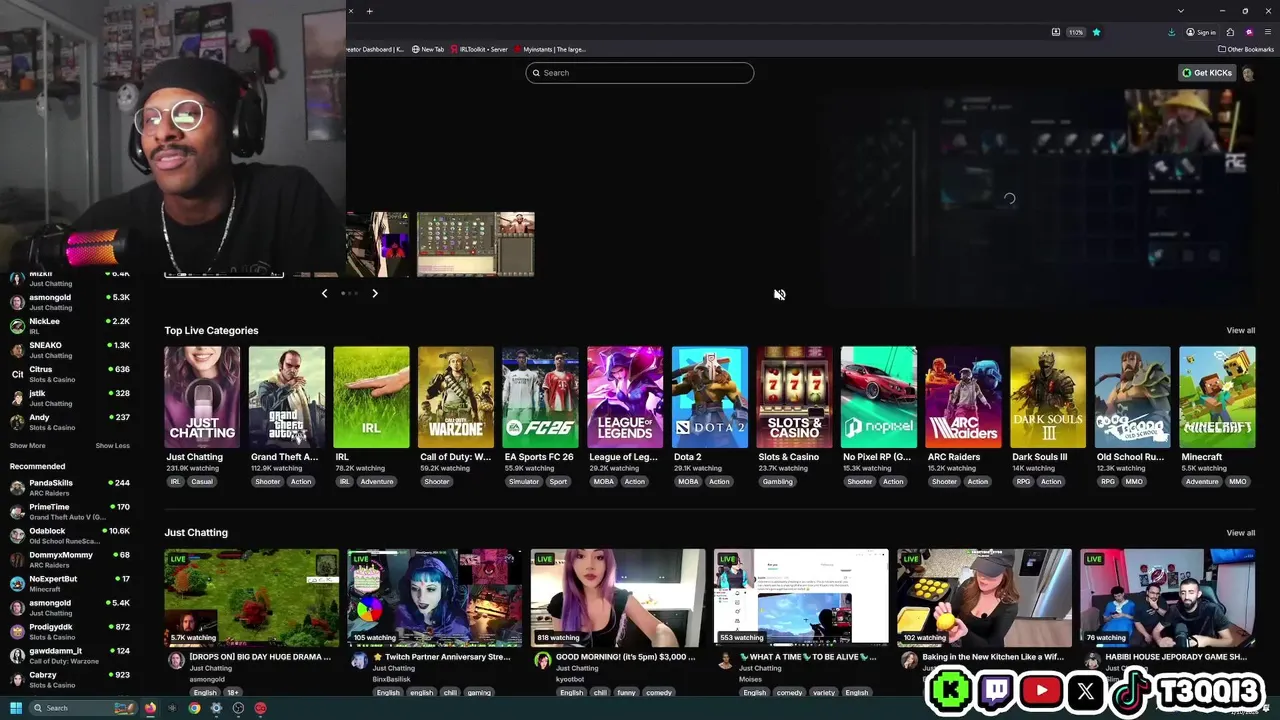
Task: Select Gambling tag under Slots & Casino
Action: click(x=777, y=482)
